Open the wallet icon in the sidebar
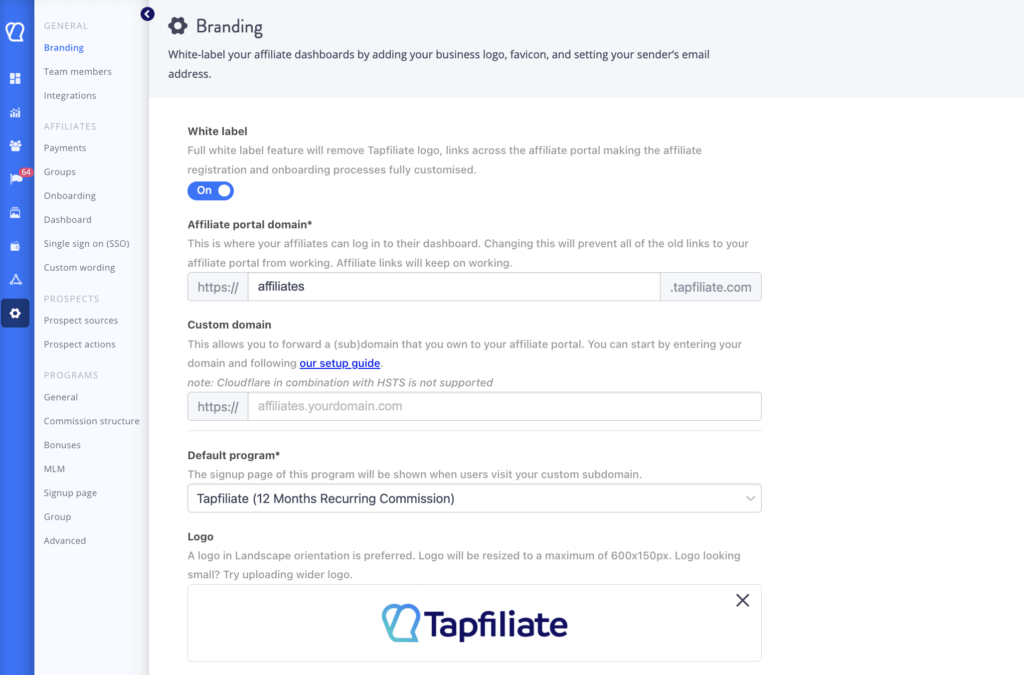The image size is (1024, 675). (x=15, y=246)
